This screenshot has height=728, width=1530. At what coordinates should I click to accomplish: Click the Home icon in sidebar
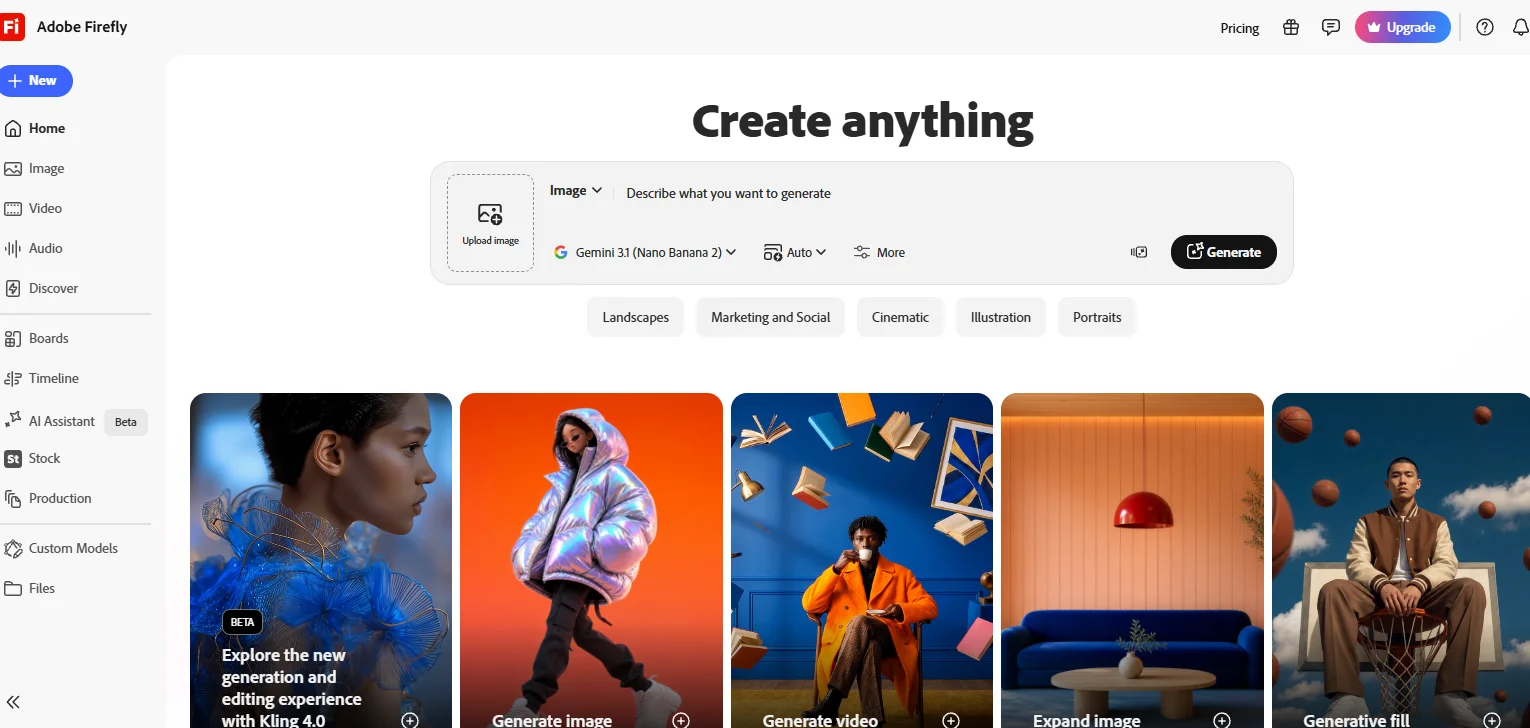(x=13, y=128)
